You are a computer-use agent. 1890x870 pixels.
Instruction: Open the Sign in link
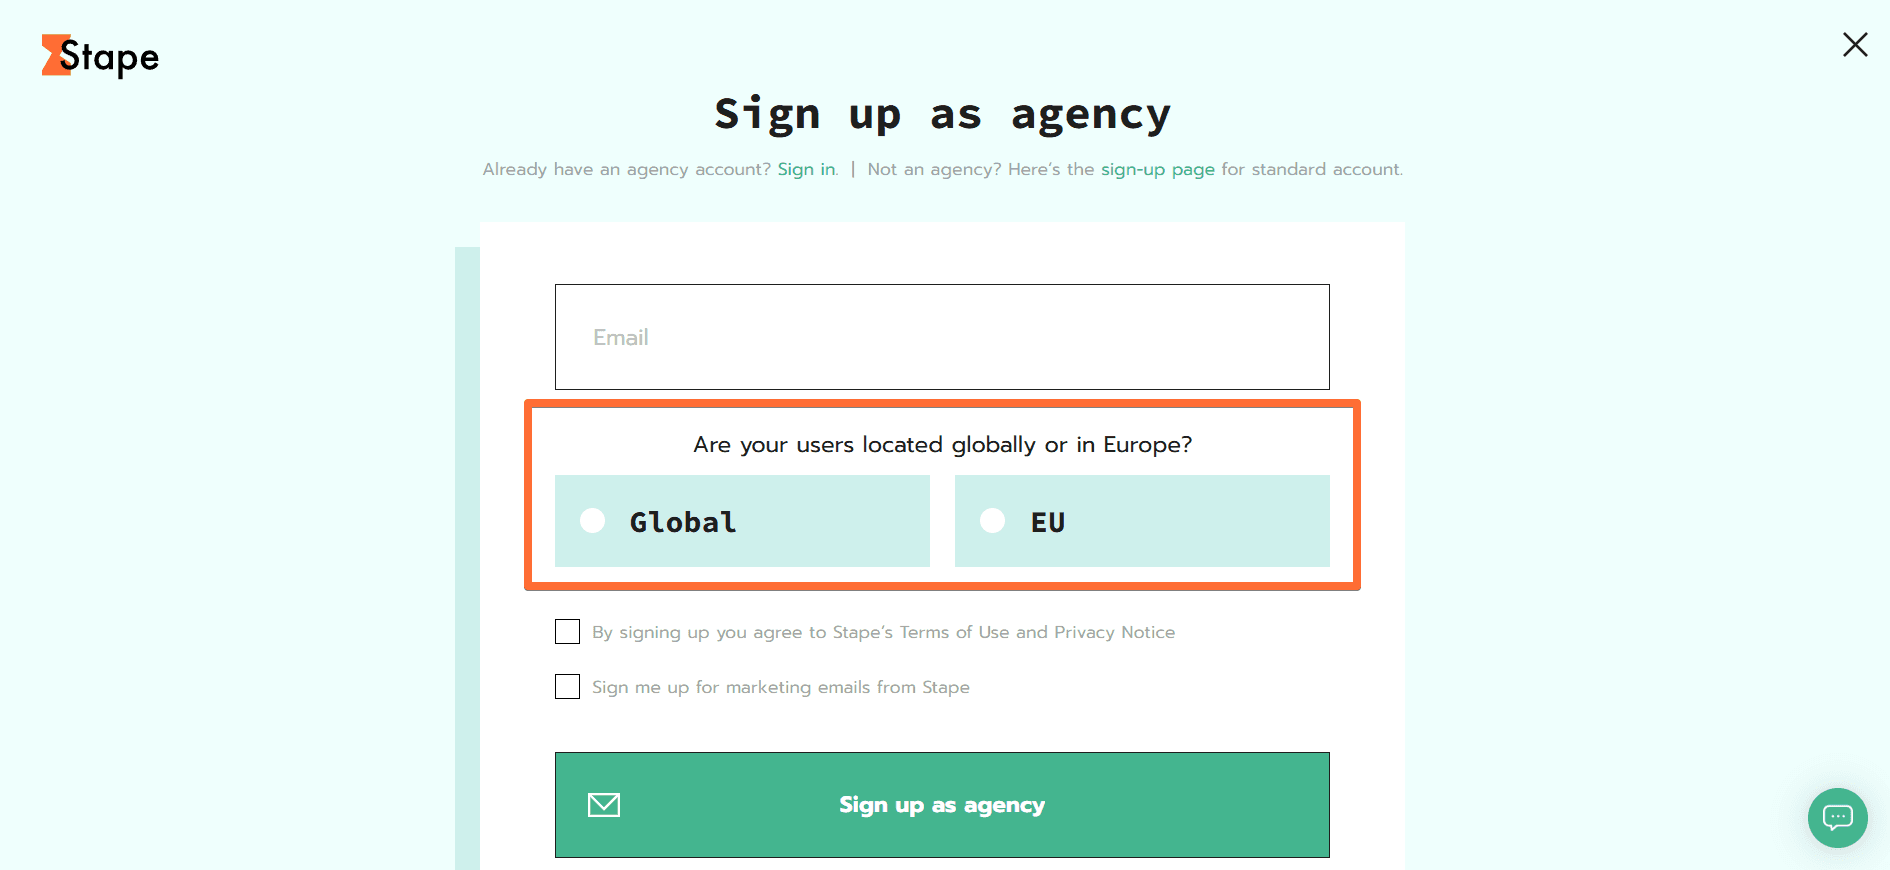805,169
